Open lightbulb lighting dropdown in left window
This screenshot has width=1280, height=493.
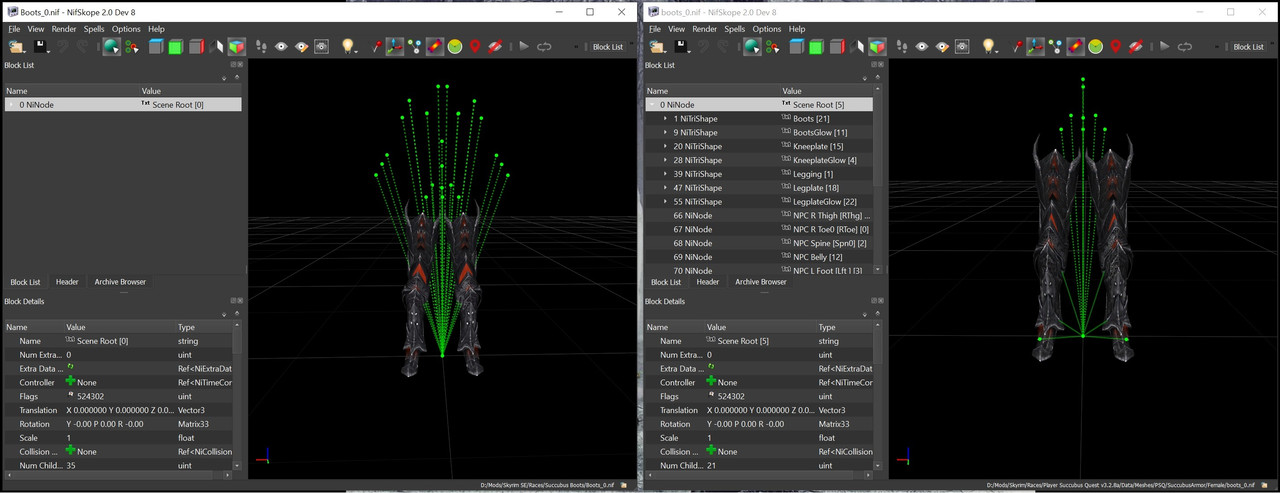(351, 46)
